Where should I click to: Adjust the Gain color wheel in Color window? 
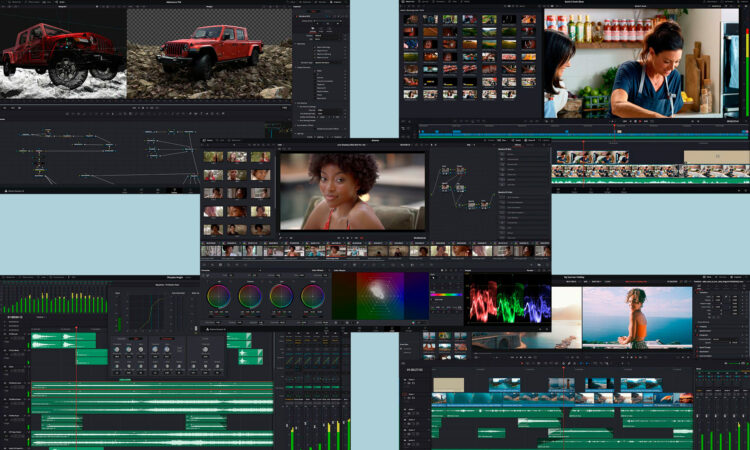point(281,296)
